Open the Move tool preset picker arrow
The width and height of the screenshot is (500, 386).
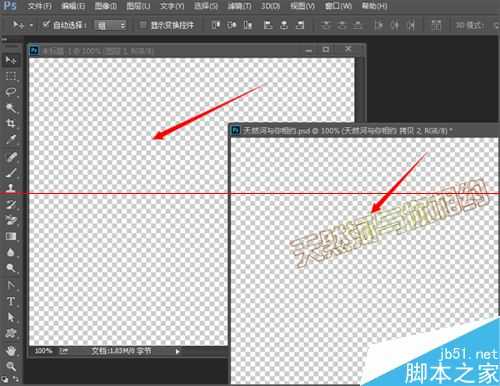pyautogui.click(x=31, y=25)
